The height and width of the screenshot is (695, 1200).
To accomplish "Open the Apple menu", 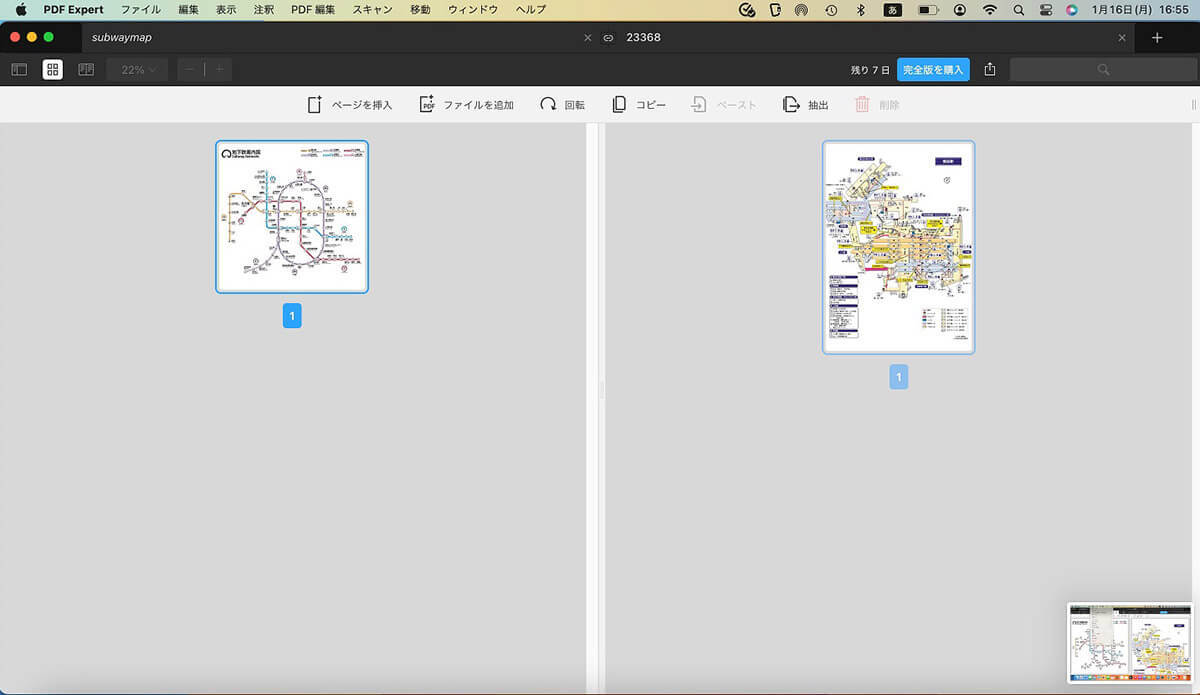I will click(20, 9).
